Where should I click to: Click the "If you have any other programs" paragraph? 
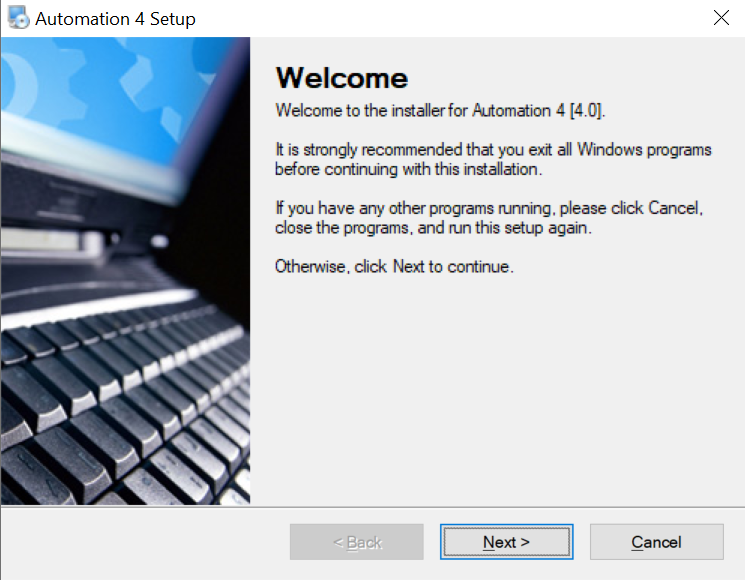tap(490, 218)
